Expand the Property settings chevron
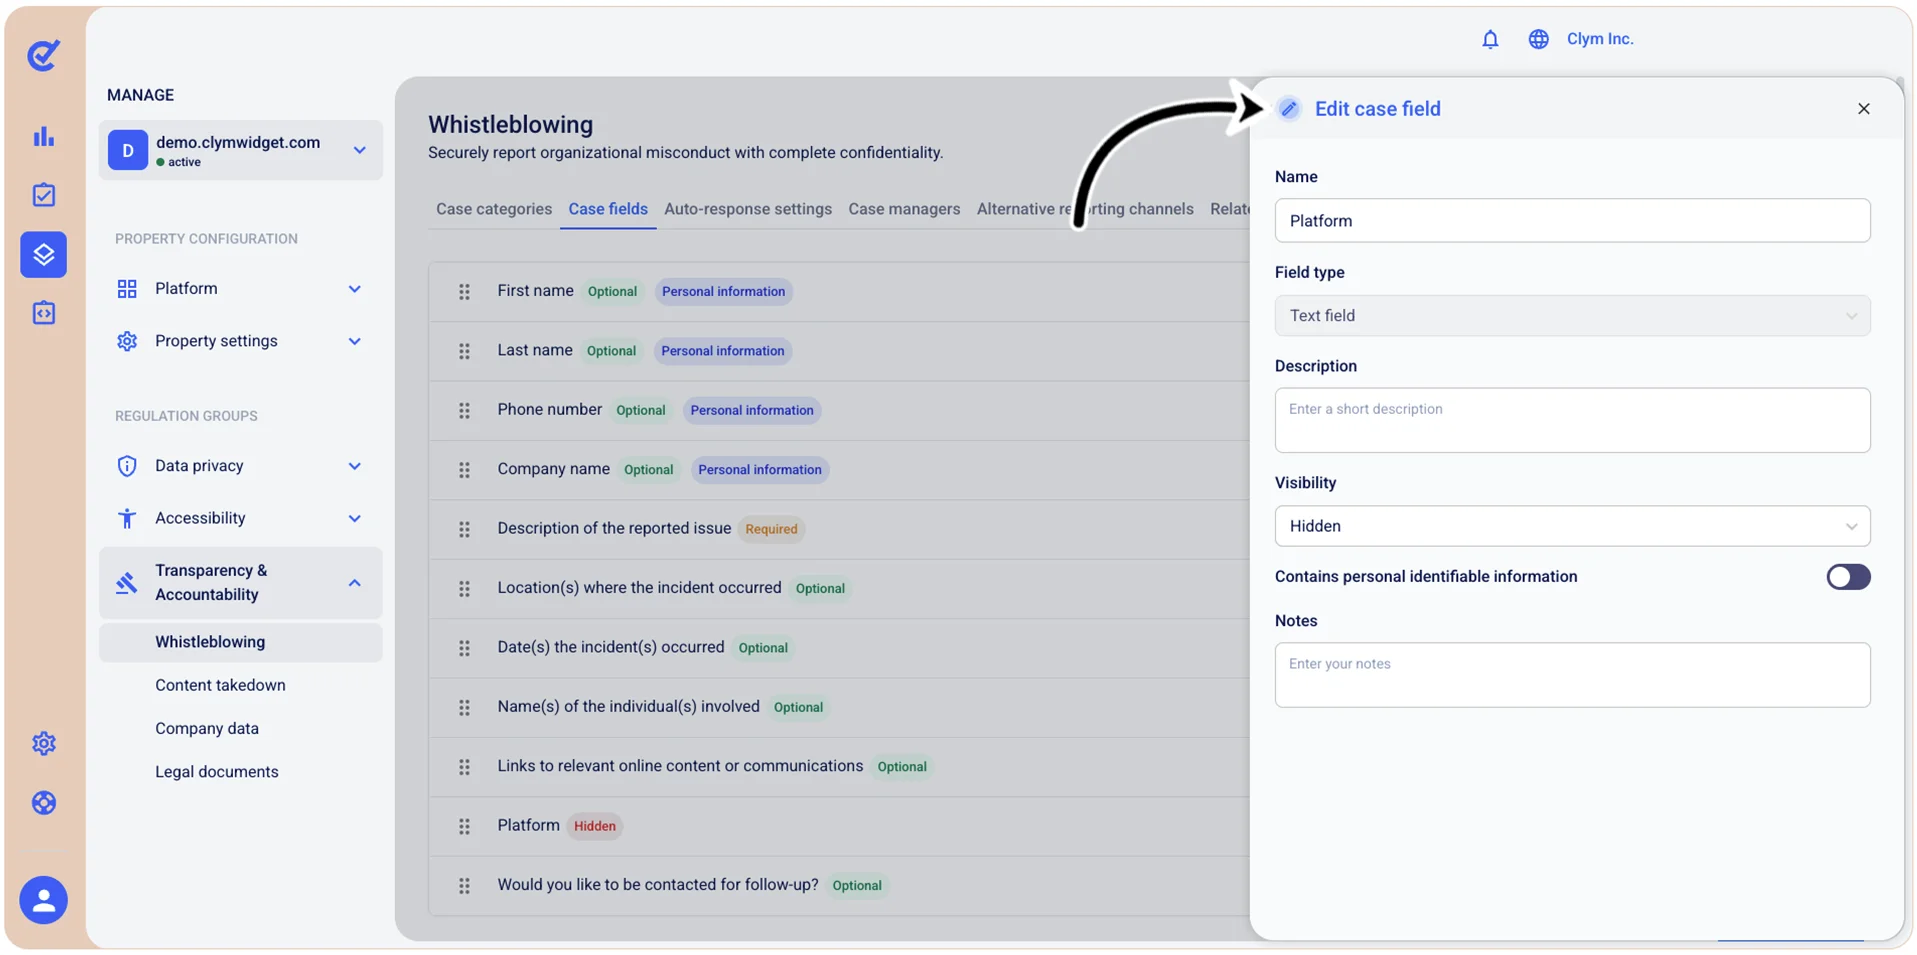This screenshot has height=955, width=1917. [354, 341]
